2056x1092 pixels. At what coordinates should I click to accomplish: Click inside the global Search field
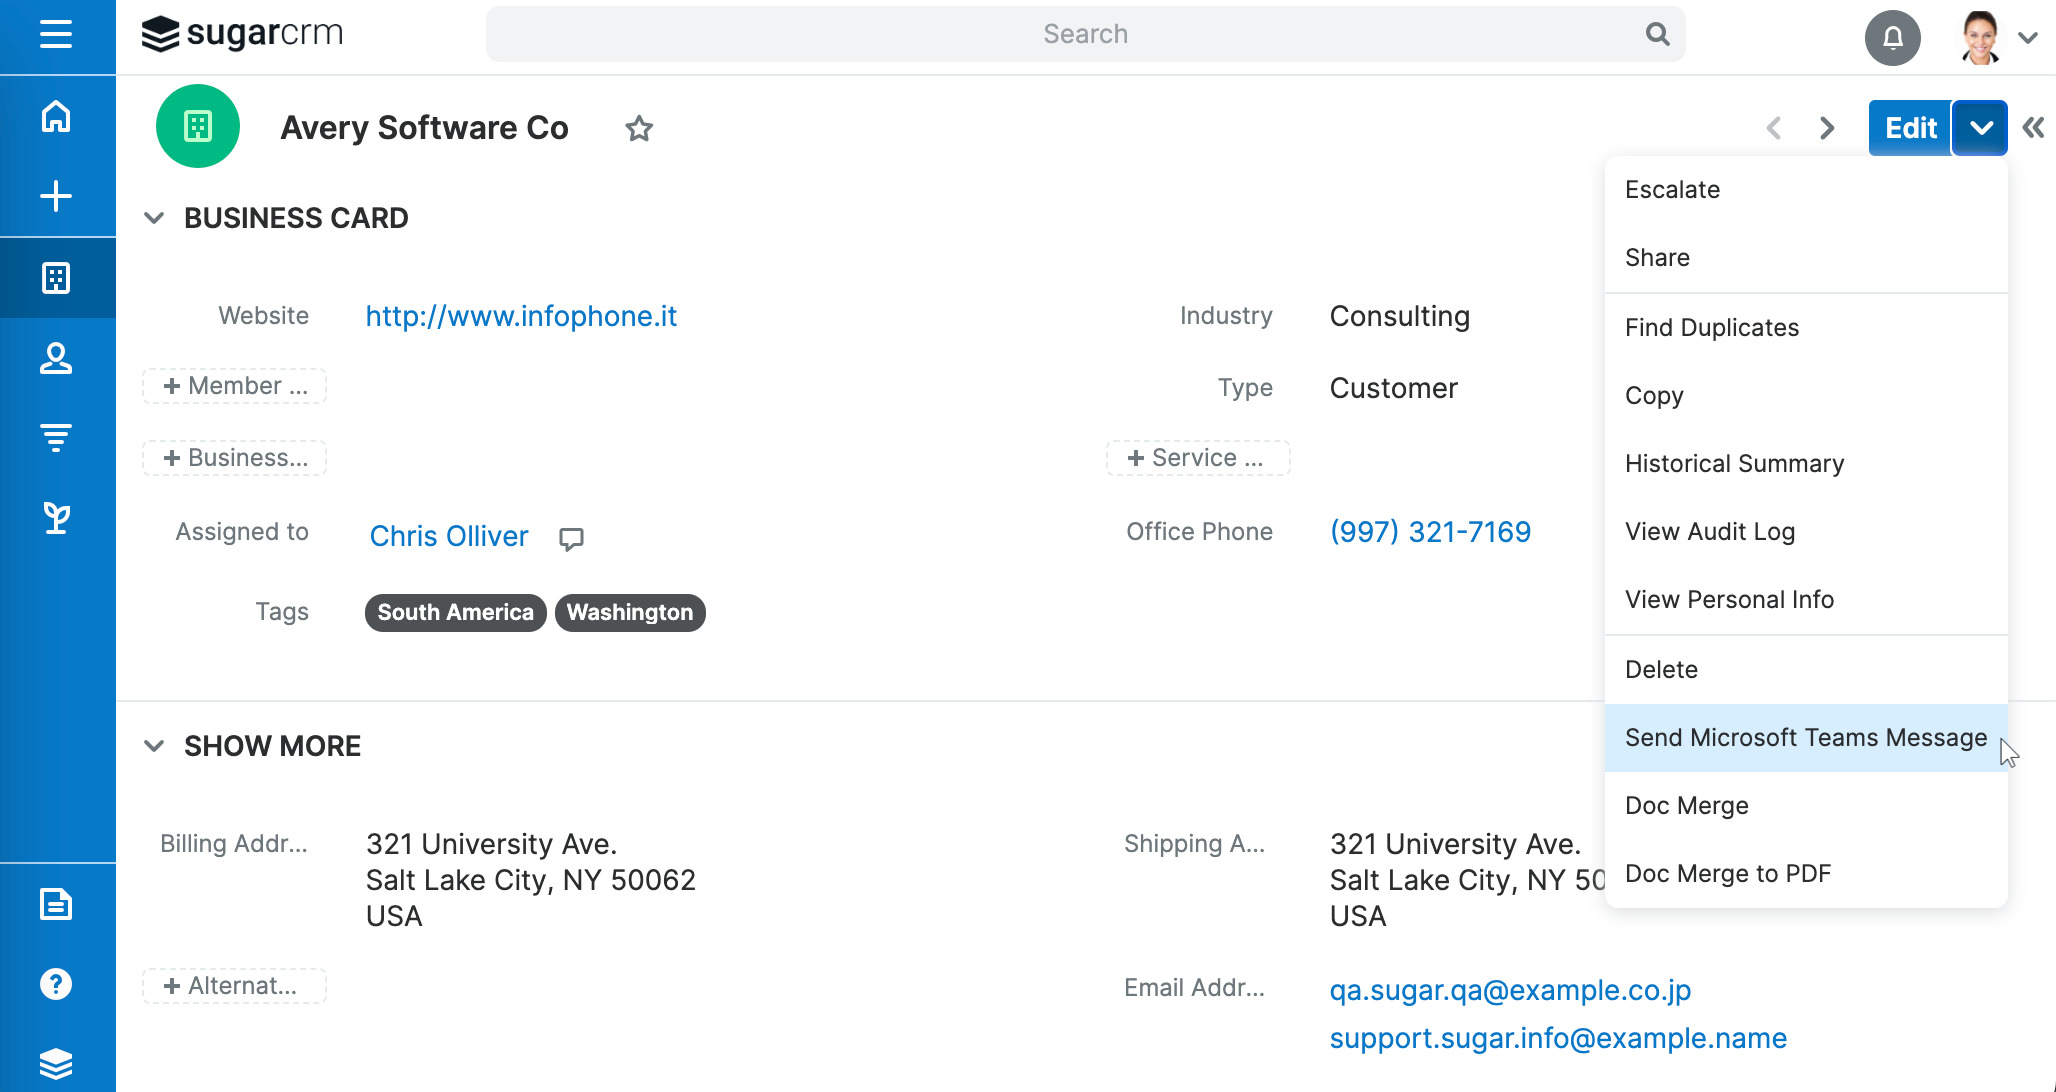pyautogui.click(x=1085, y=33)
